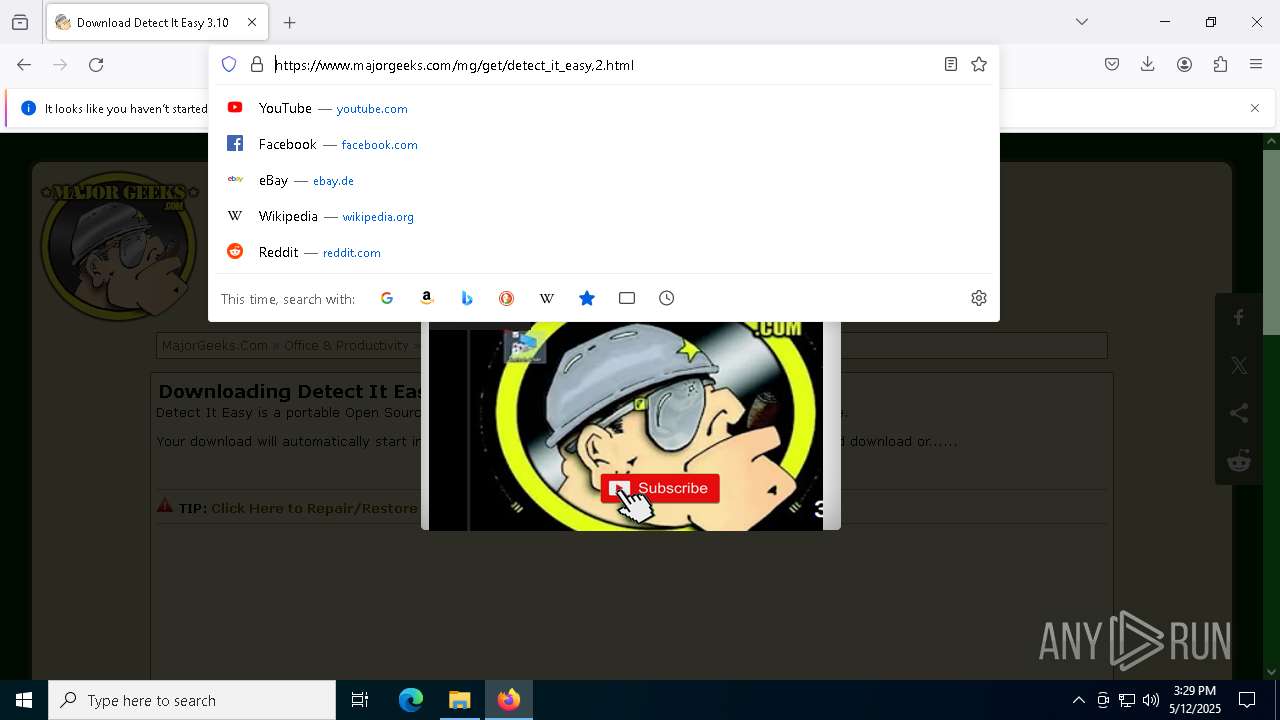
Task: Open search settings gear
Action: 979,298
